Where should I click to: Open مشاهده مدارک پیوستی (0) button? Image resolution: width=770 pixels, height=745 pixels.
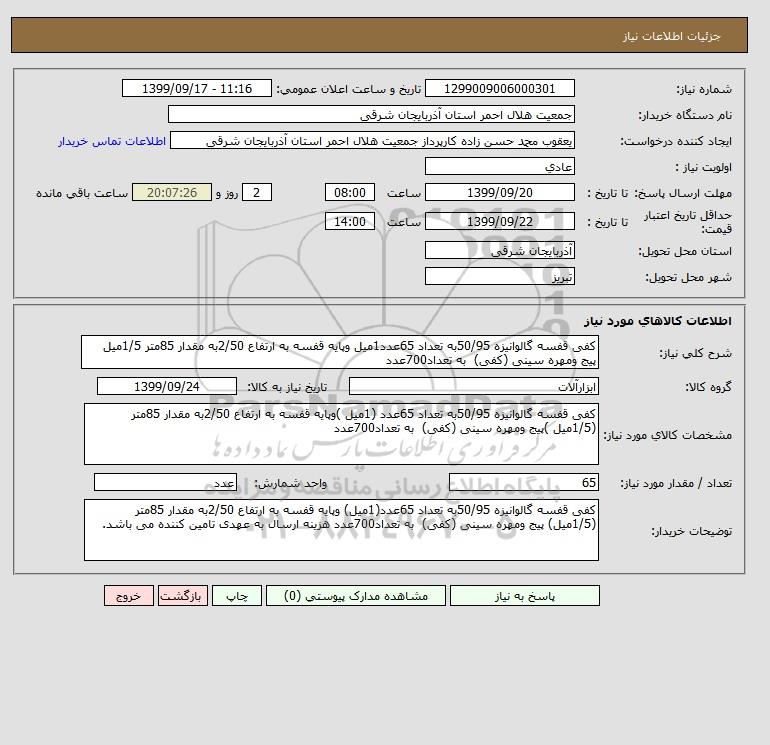click(x=356, y=596)
